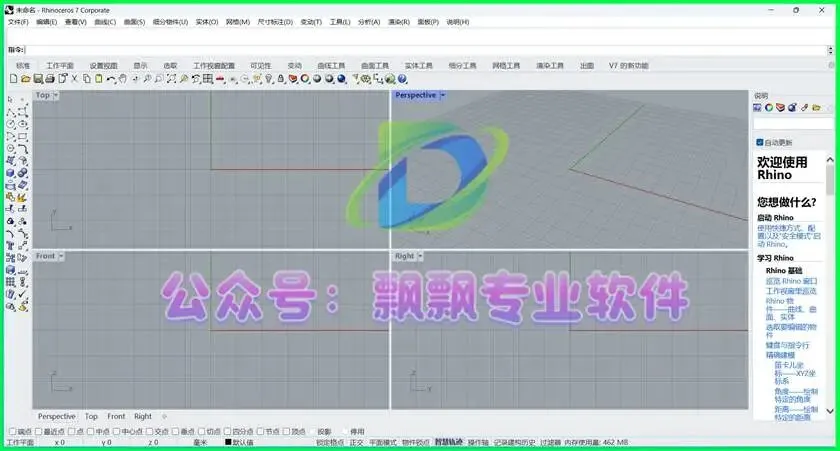The image size is (840, 451).
Task: Open the Top viewport title dropdown arrow
Action: tap(56, 95)
